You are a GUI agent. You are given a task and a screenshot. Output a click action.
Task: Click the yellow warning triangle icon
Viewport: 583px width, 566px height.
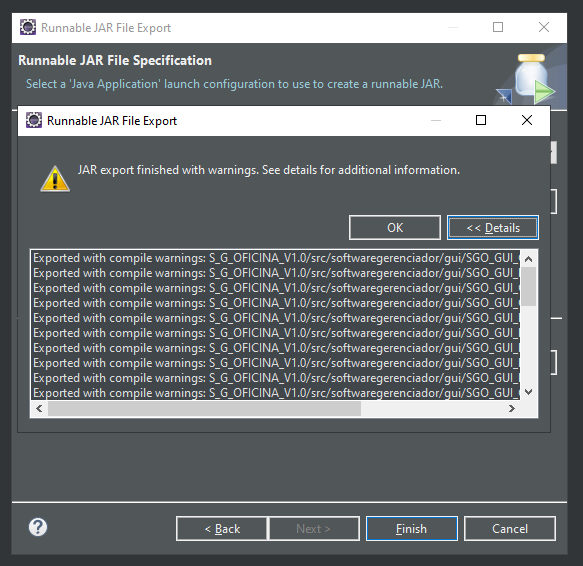tap(55, 179)
